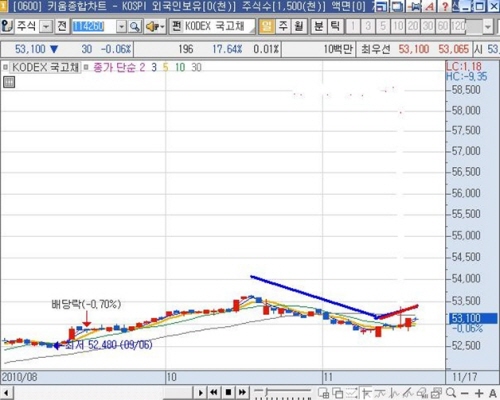
Task: Click the minus zoom out icon
Action: coord(465,393)
